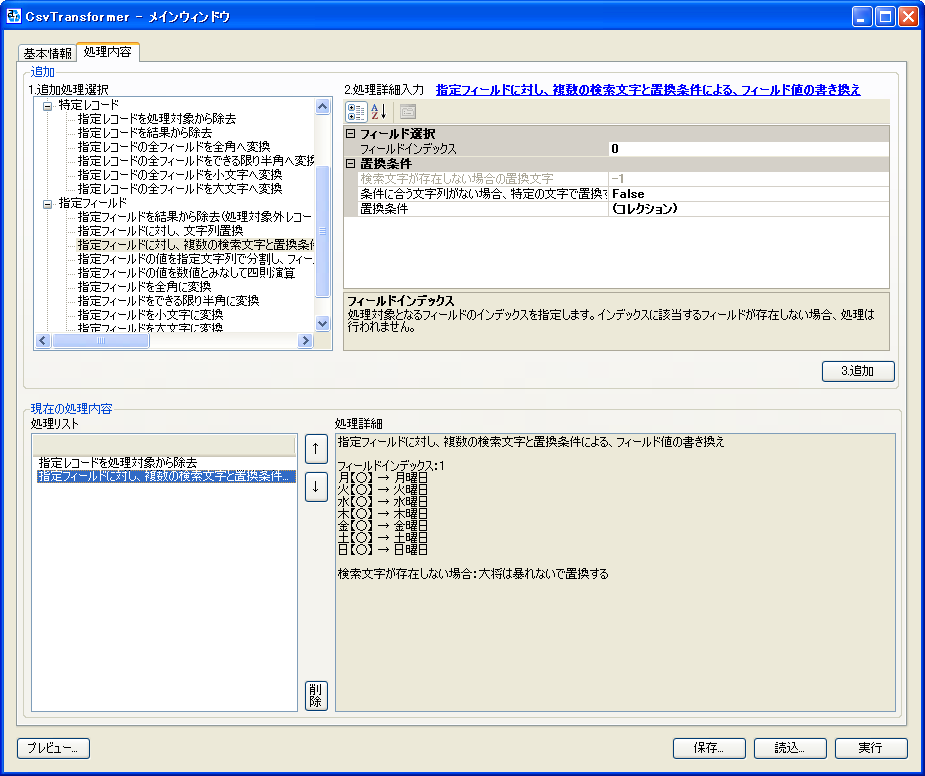Collapse the 指定フィールド tree node
Viewport: 925px width, 776px height.
coord(47,203)
